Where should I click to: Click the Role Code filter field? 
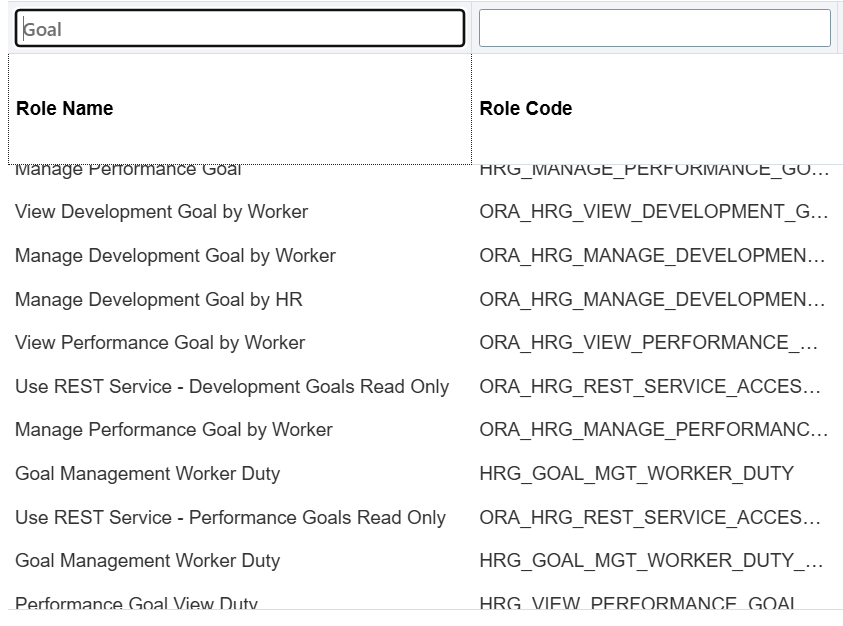click(x=655, y=28)
